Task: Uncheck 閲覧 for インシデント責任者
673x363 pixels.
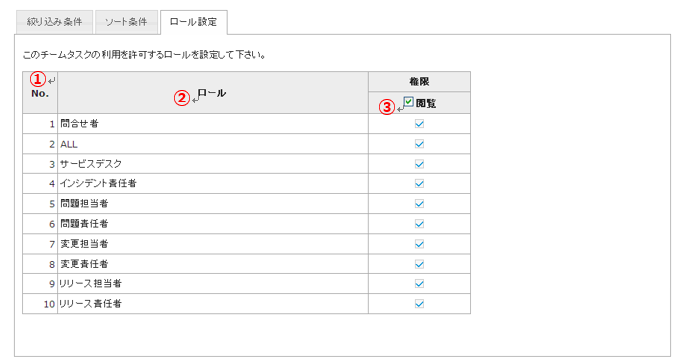Action: [419, 184]
